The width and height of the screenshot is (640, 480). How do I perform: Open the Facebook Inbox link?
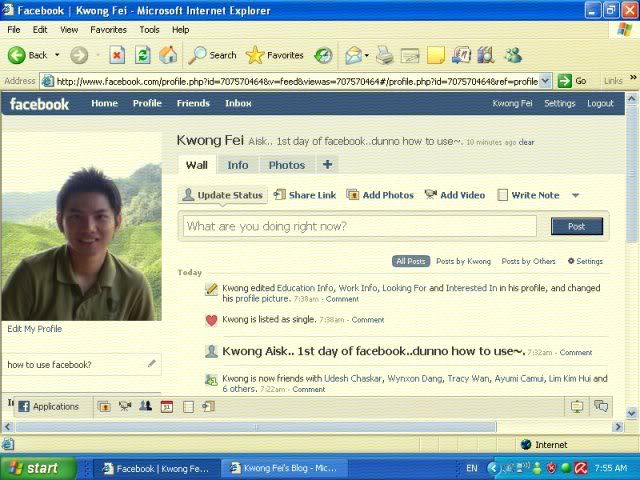[238, 103]
